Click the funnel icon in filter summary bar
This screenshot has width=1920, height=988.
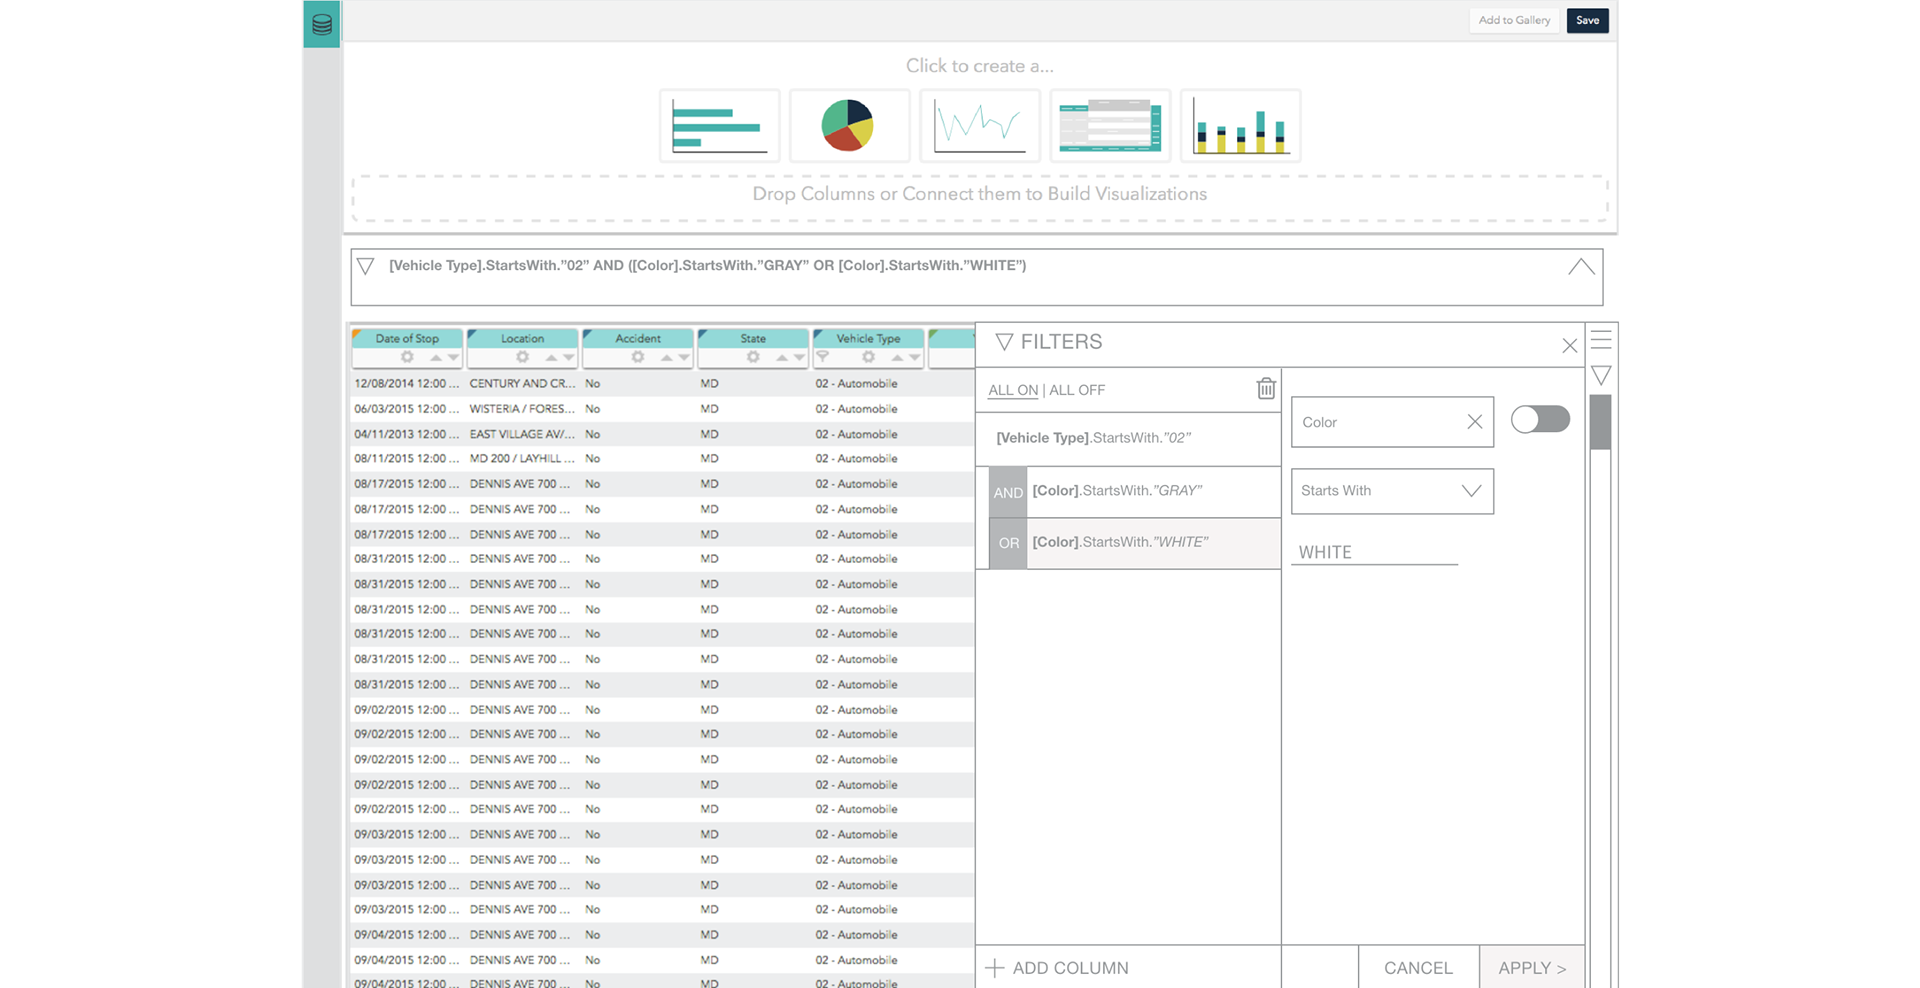(366, 266)
